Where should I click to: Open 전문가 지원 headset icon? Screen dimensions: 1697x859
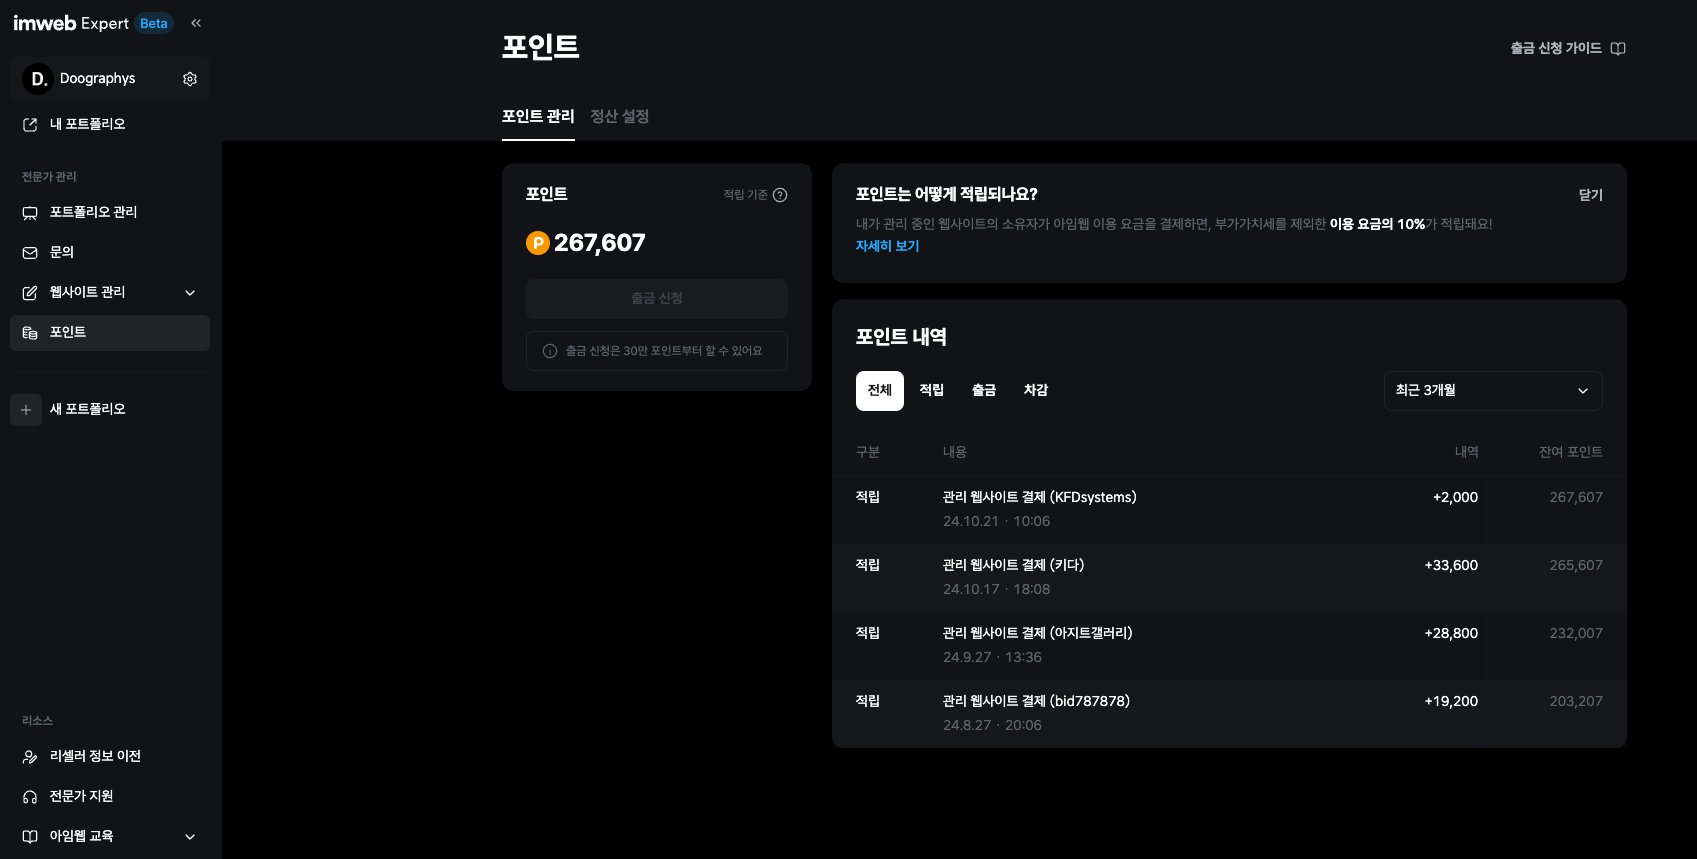coord(30,797)
